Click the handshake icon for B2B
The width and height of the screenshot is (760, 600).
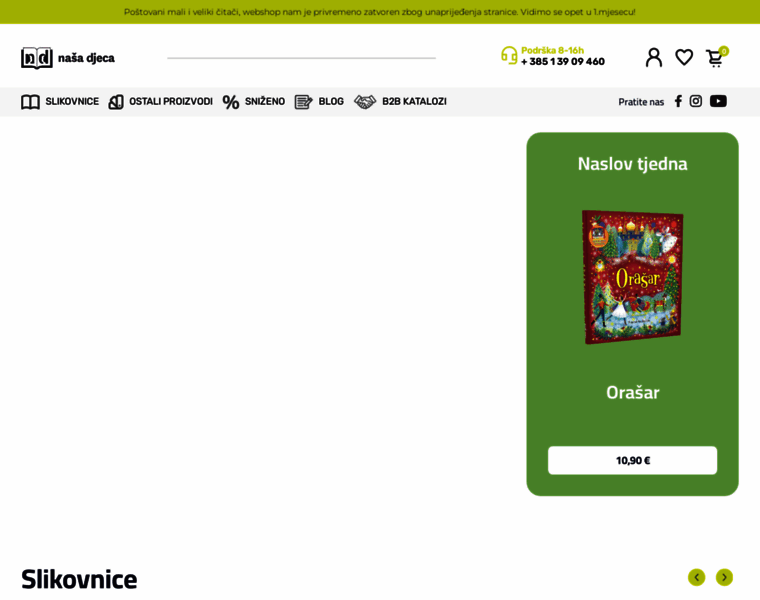pyautogui.click(x=364, y=102)
